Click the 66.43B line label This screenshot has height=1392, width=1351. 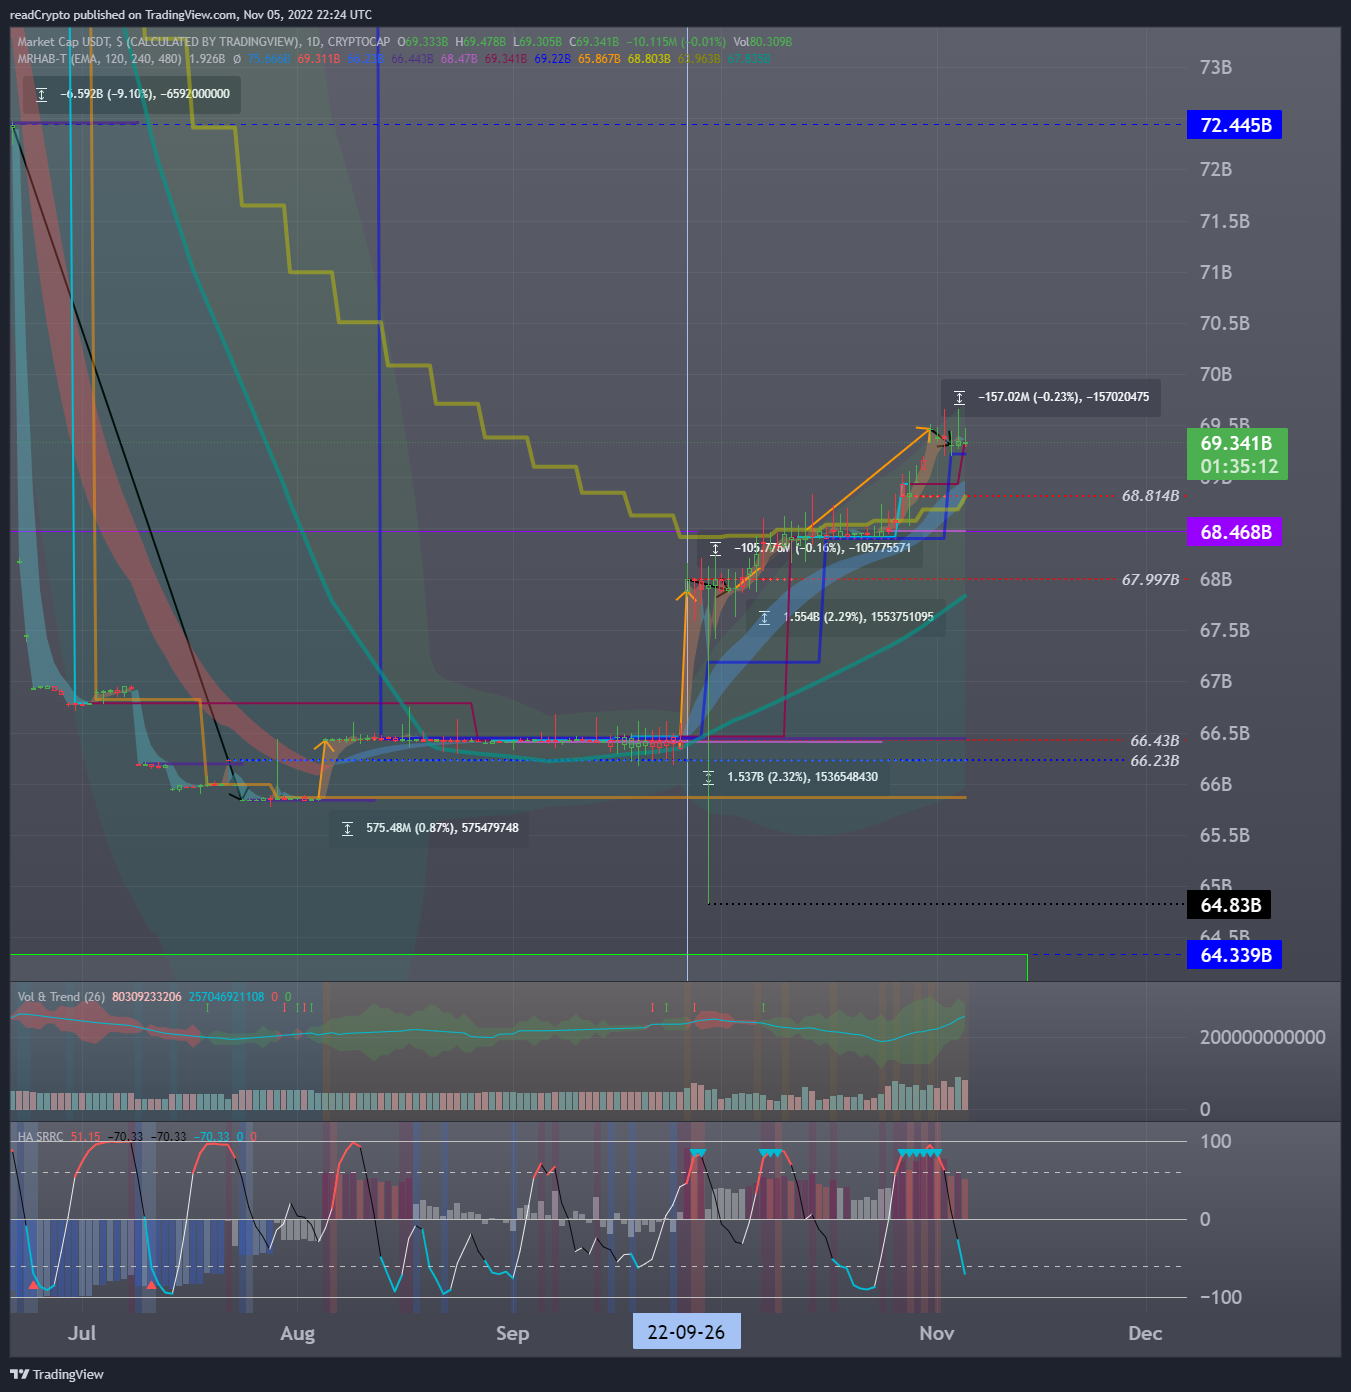pos(1155,741)
